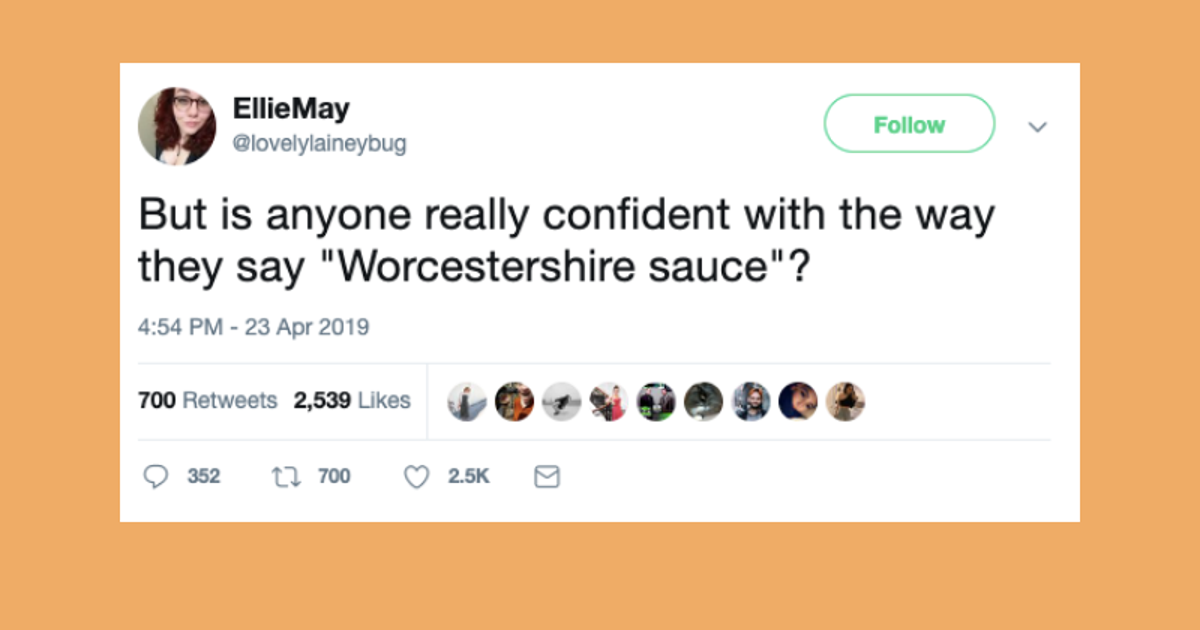Image resolution: width=1200 pixels, height=630 pixels.
Task: Click the first liker's avatar thumbnail
Action: coord(467,401)
